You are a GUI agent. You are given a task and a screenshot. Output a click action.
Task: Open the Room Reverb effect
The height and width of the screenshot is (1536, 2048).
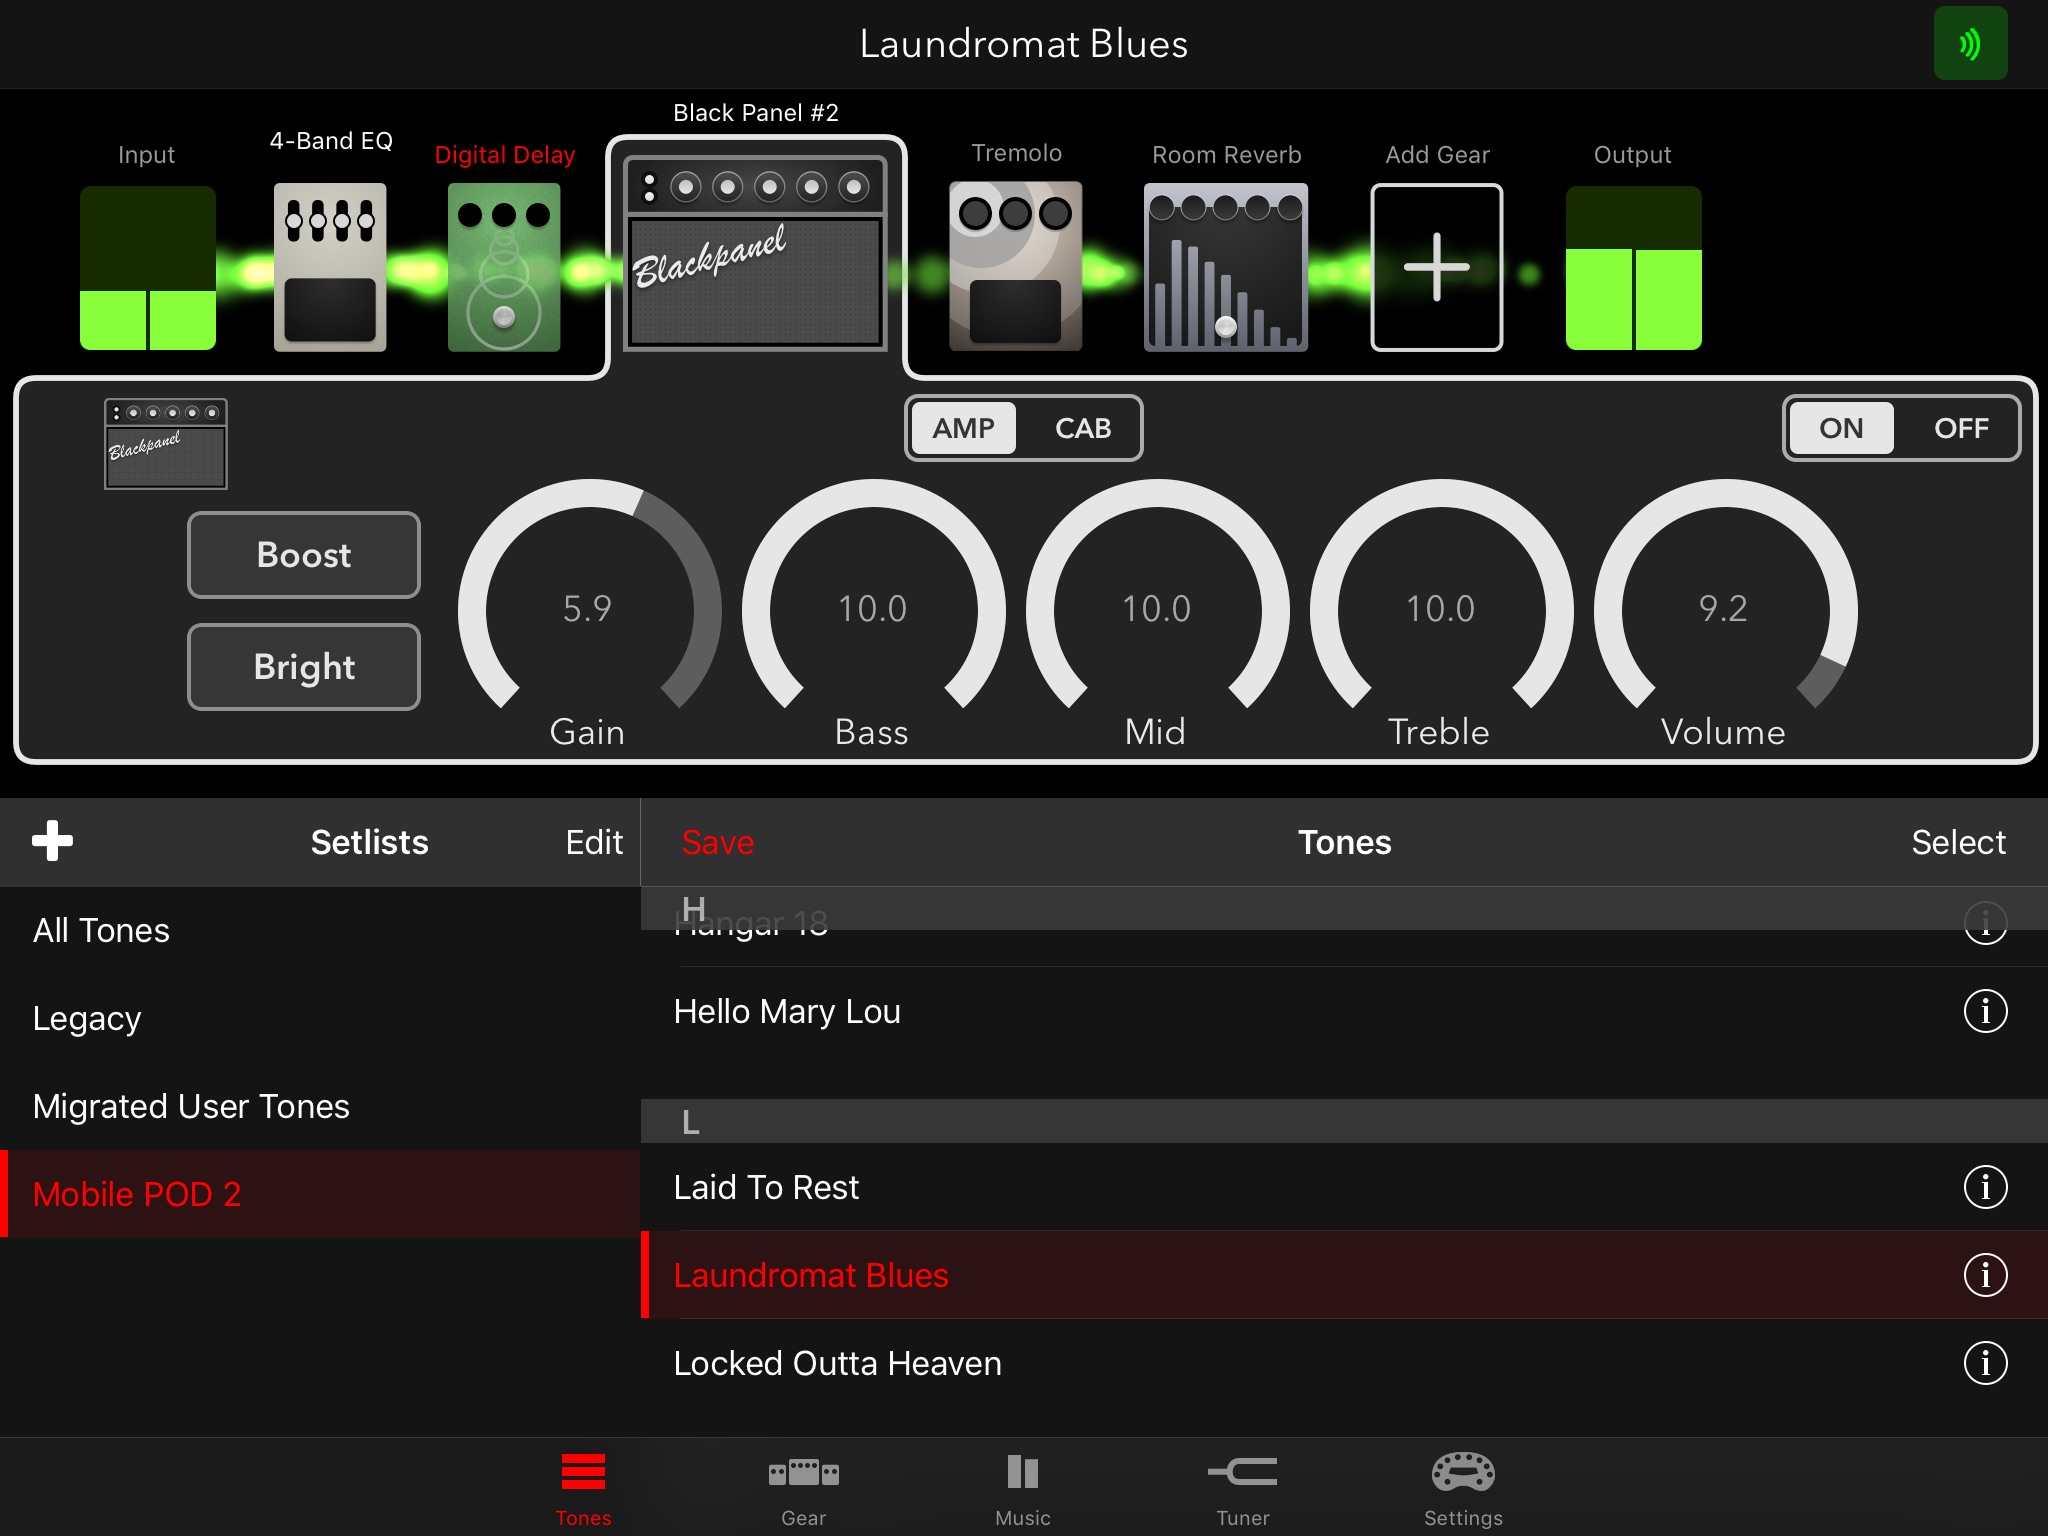[1225, 267]
